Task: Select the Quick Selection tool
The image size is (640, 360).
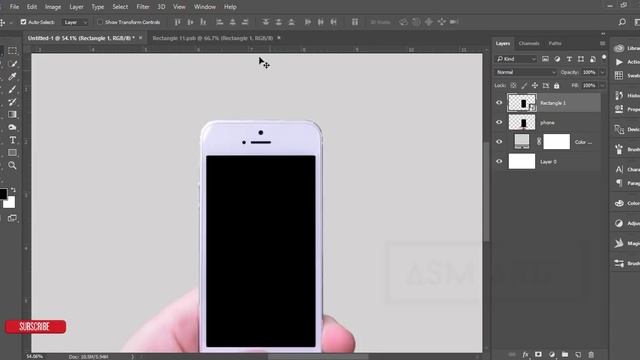Action: click(x=12, y=64)
